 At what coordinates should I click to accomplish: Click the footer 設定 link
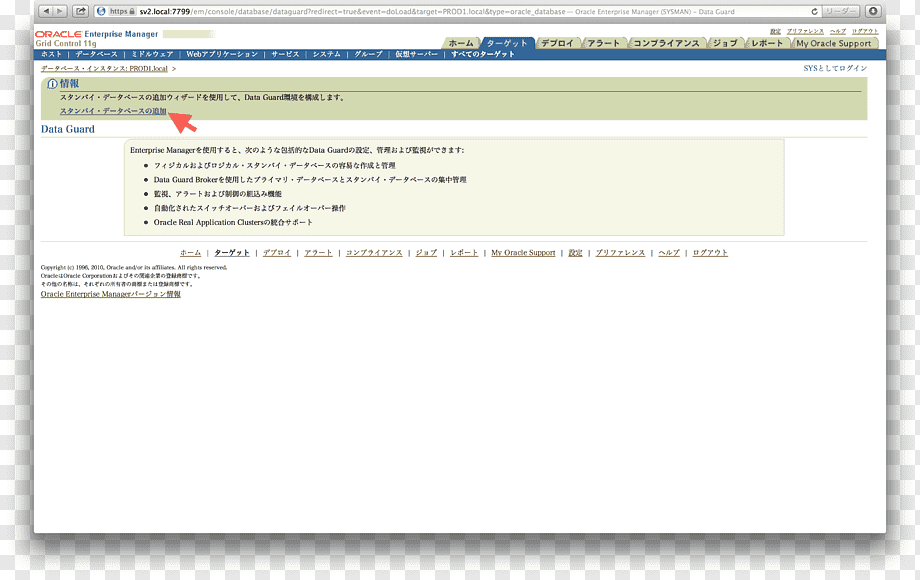575,253
